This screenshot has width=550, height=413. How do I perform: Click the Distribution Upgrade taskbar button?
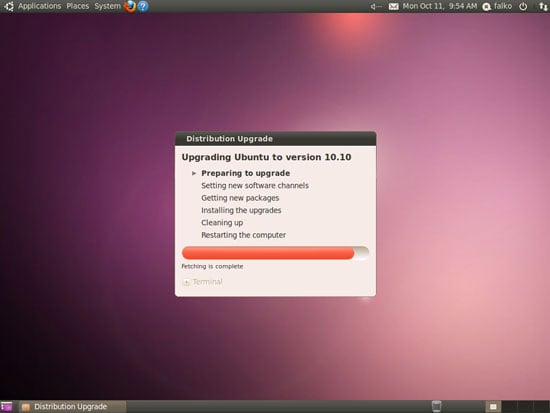pos(72,407)
